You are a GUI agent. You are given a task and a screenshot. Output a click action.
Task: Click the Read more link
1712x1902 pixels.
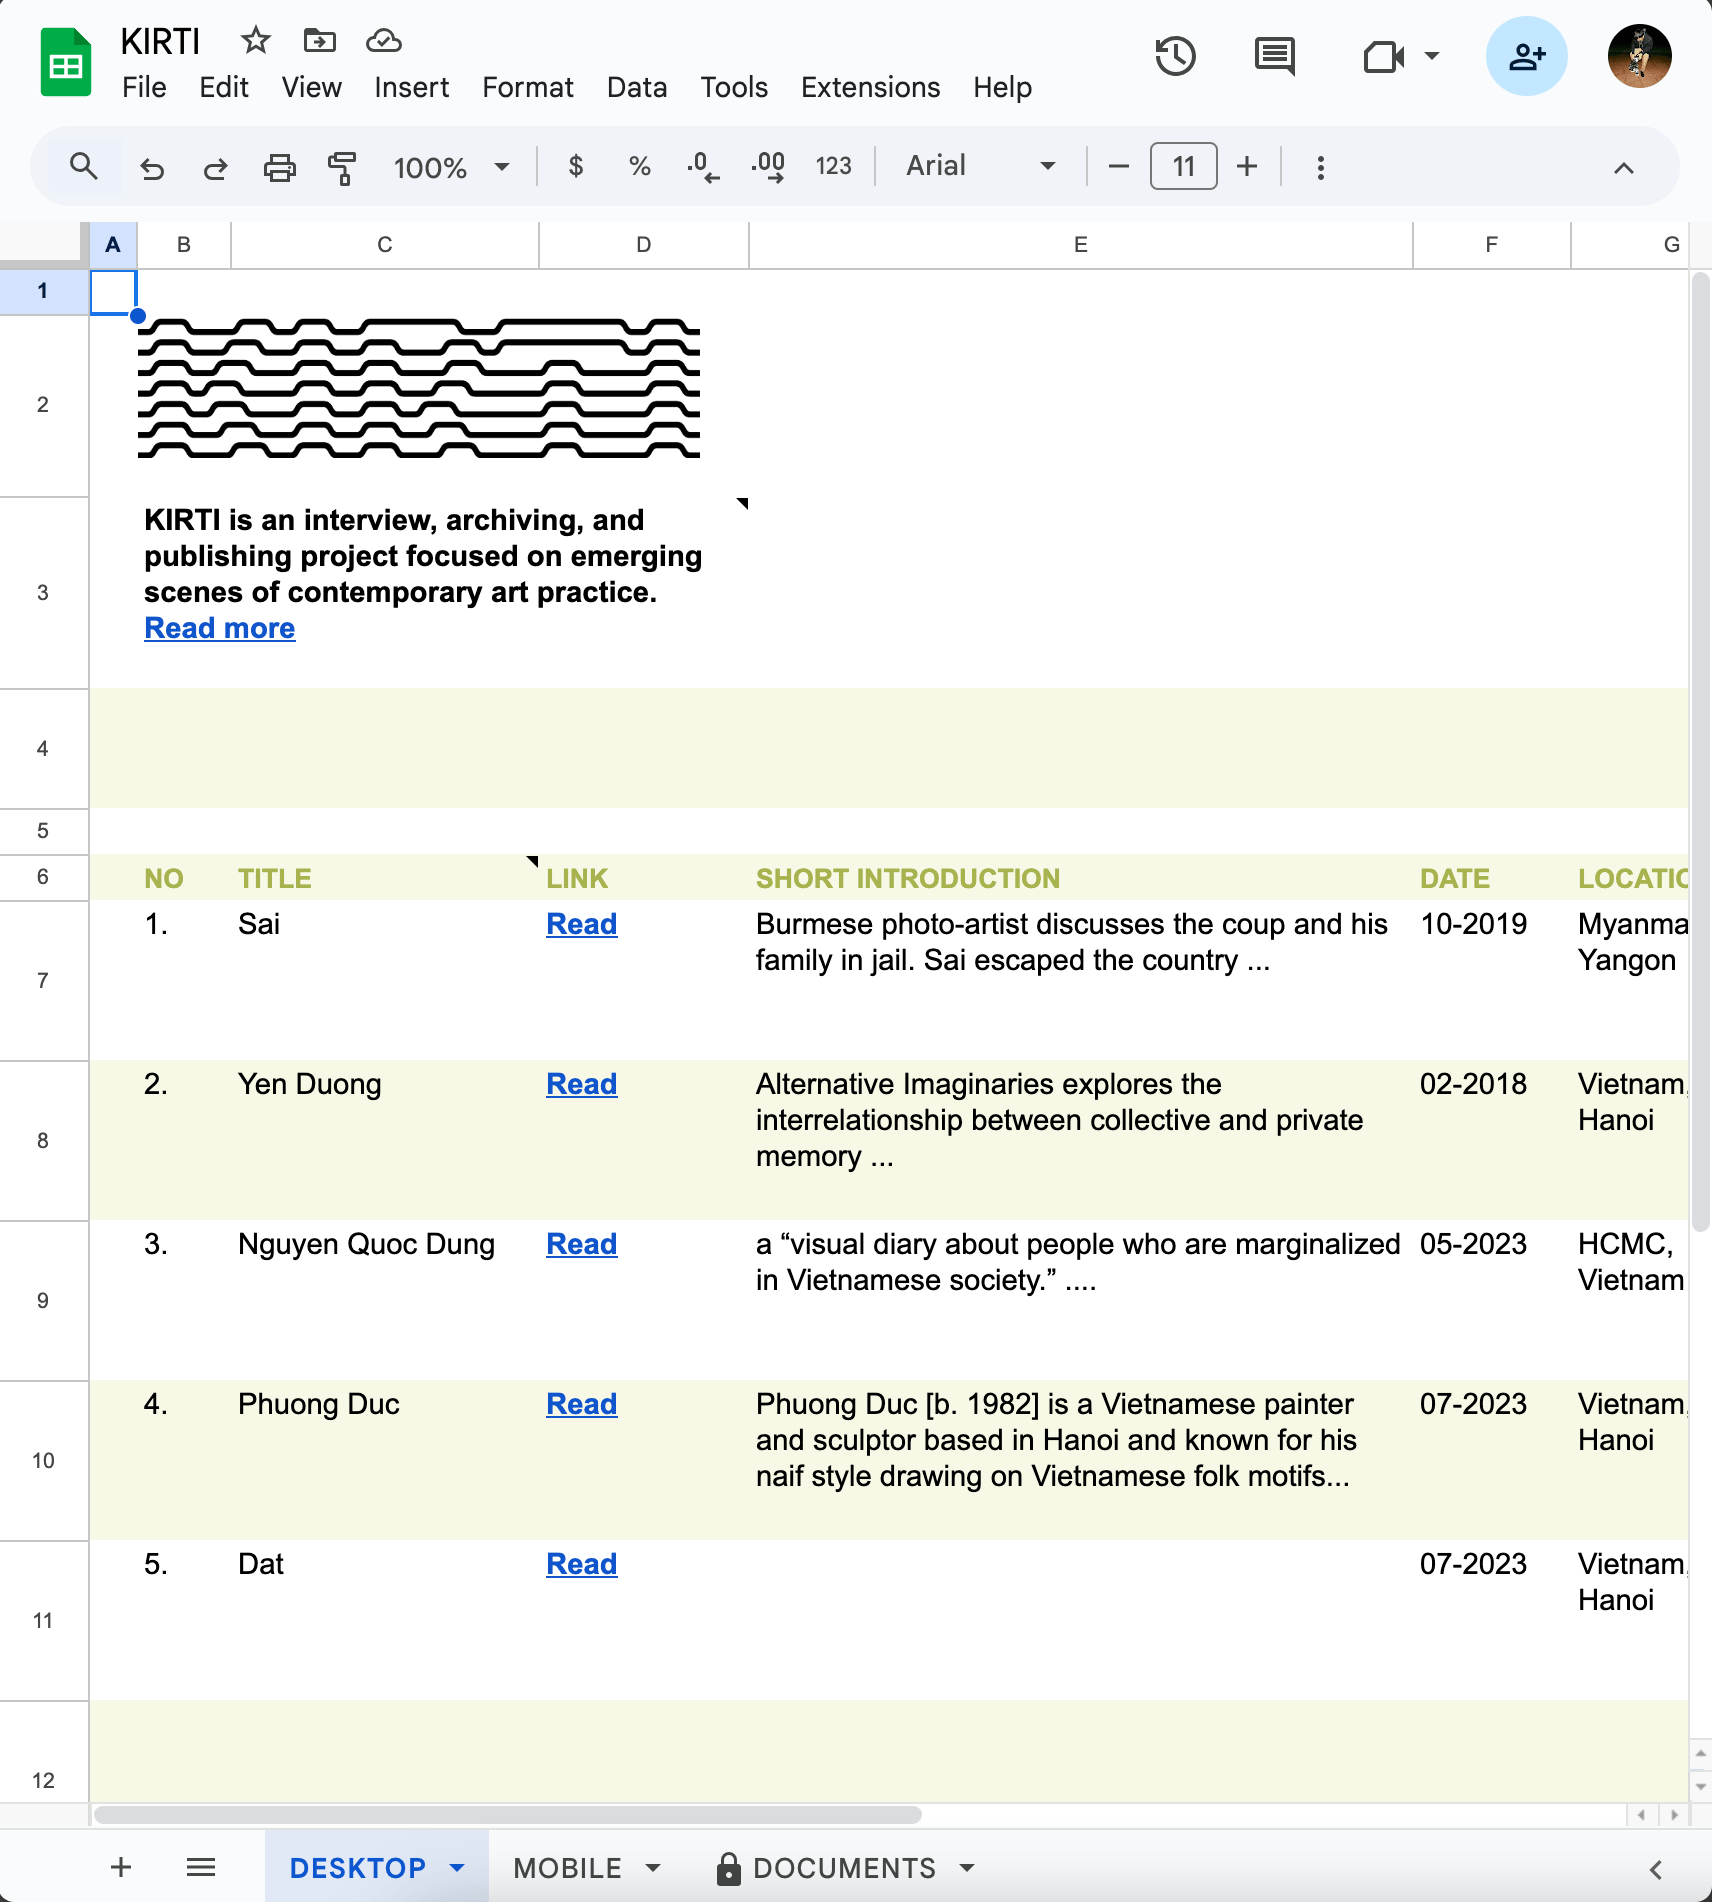(x=220, y=628)
